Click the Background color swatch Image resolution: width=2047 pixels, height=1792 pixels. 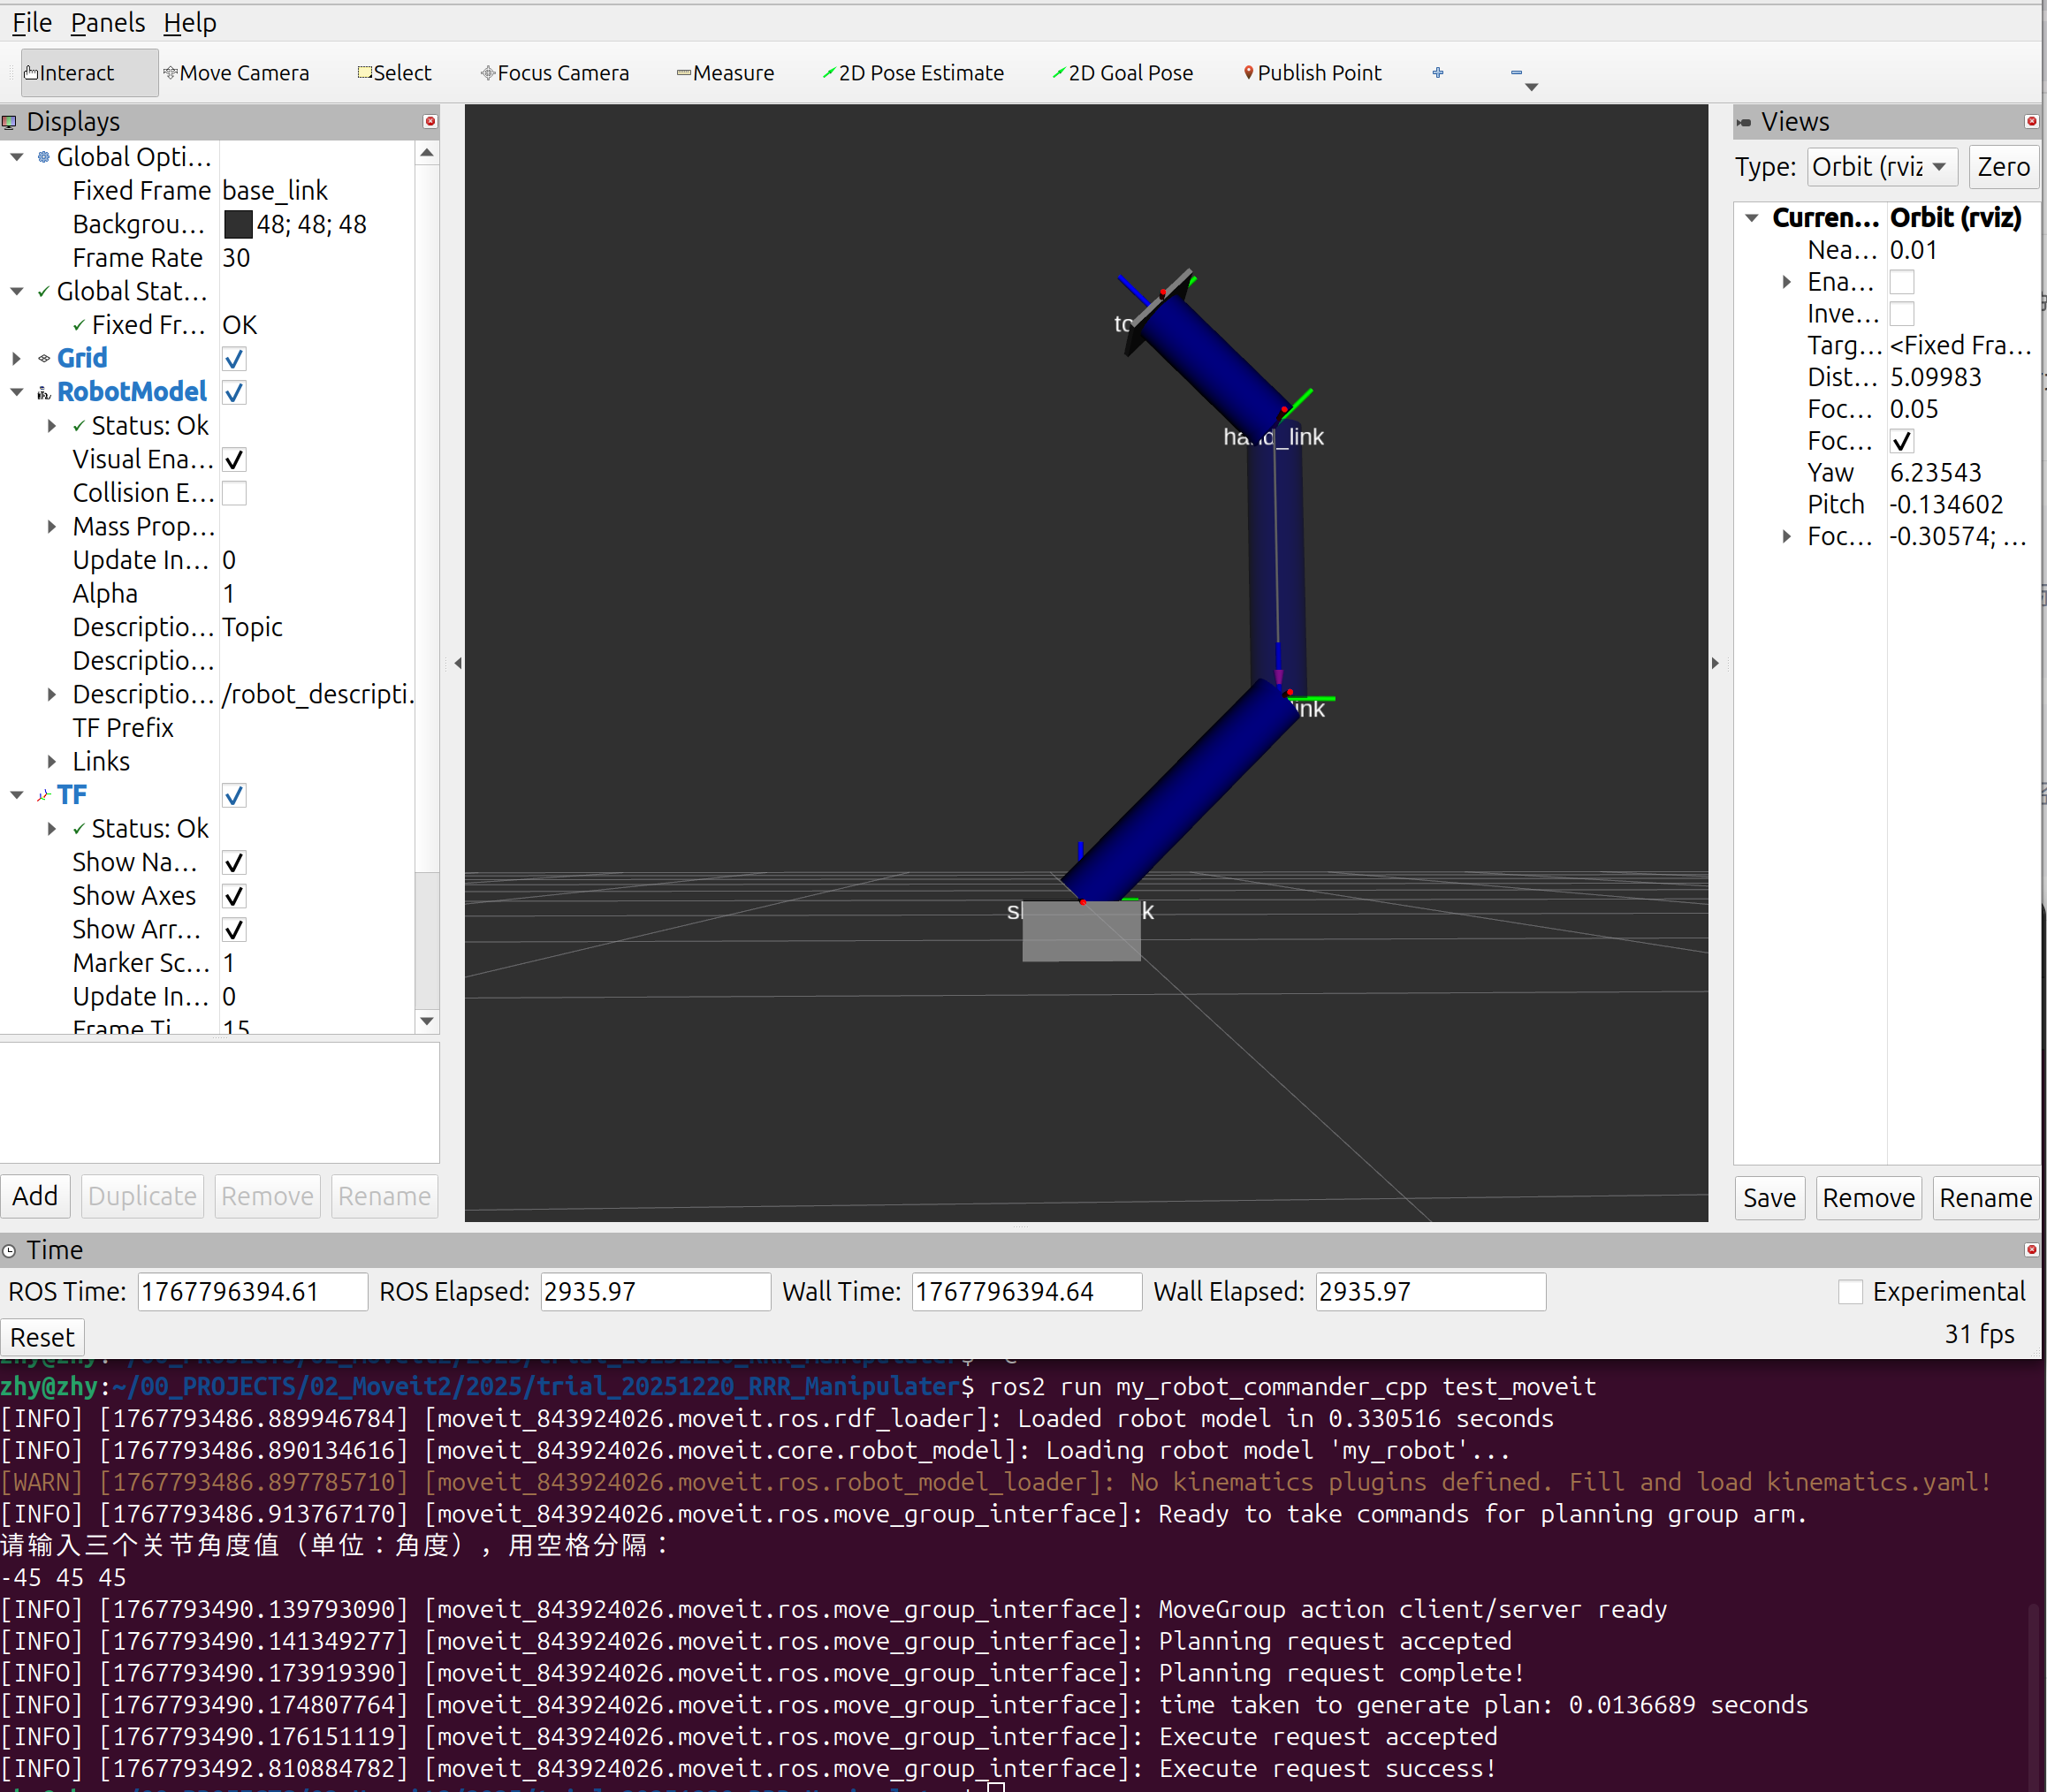click(x=238, y=225)
